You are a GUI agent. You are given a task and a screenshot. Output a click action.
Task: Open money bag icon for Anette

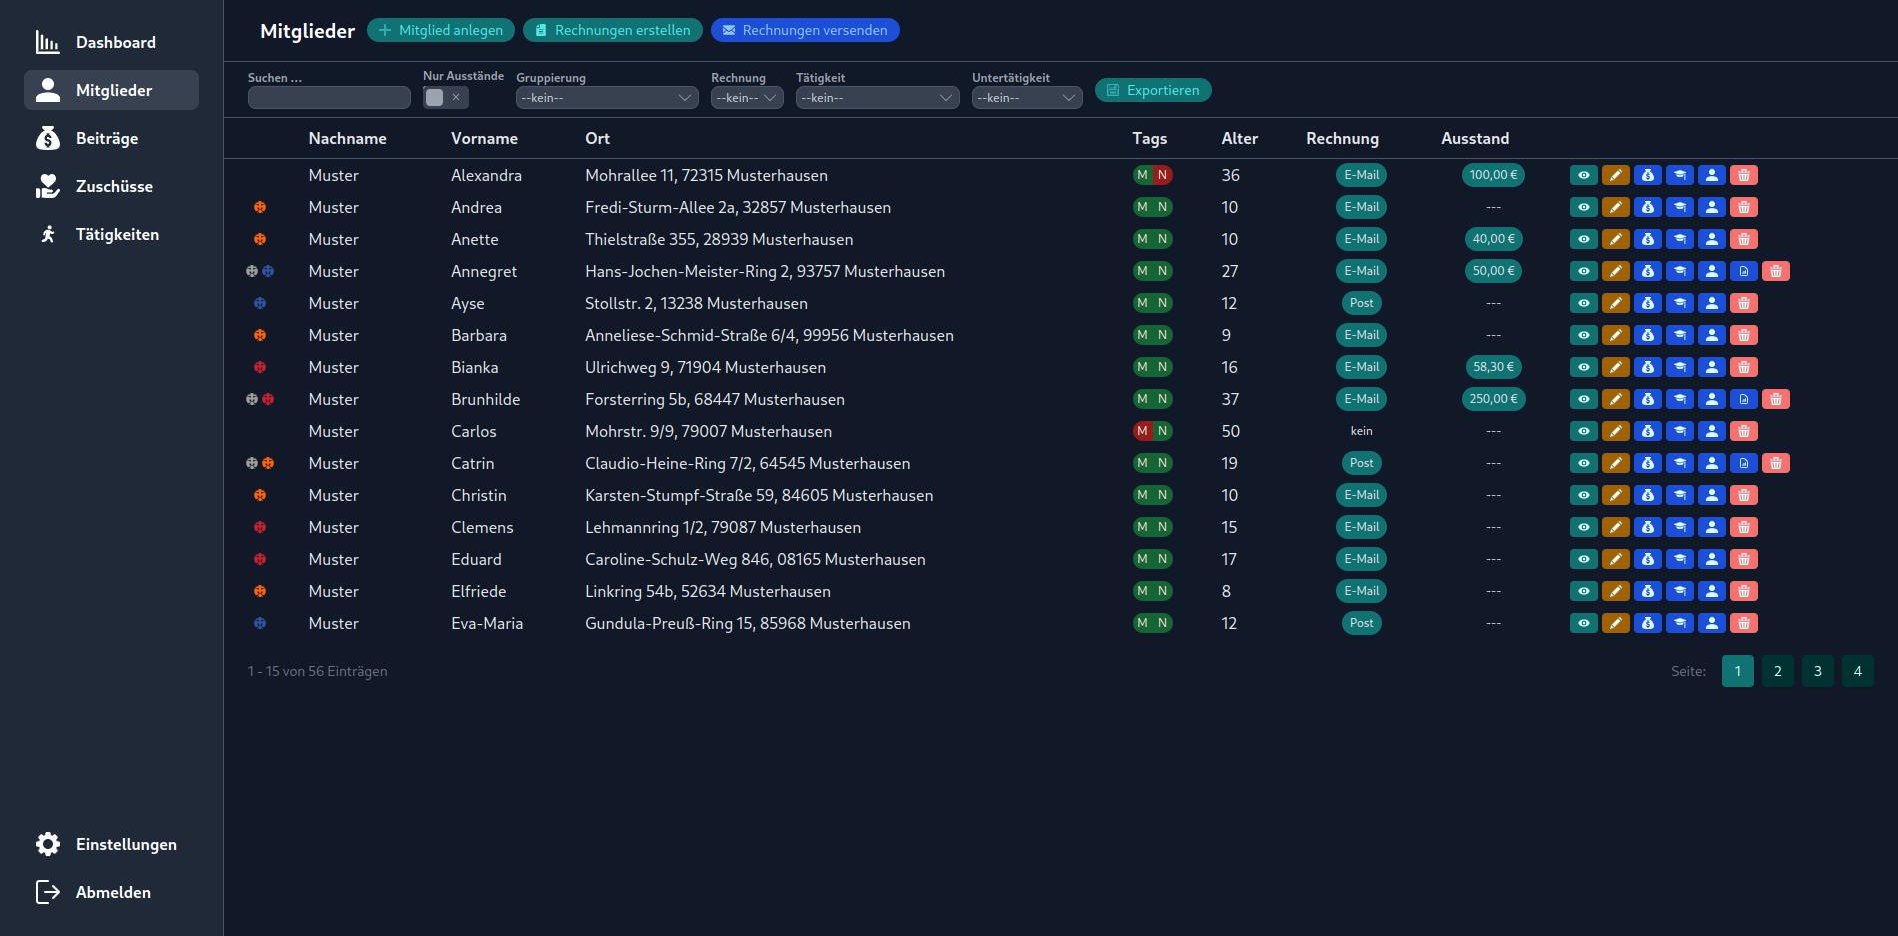(1647, 239)
